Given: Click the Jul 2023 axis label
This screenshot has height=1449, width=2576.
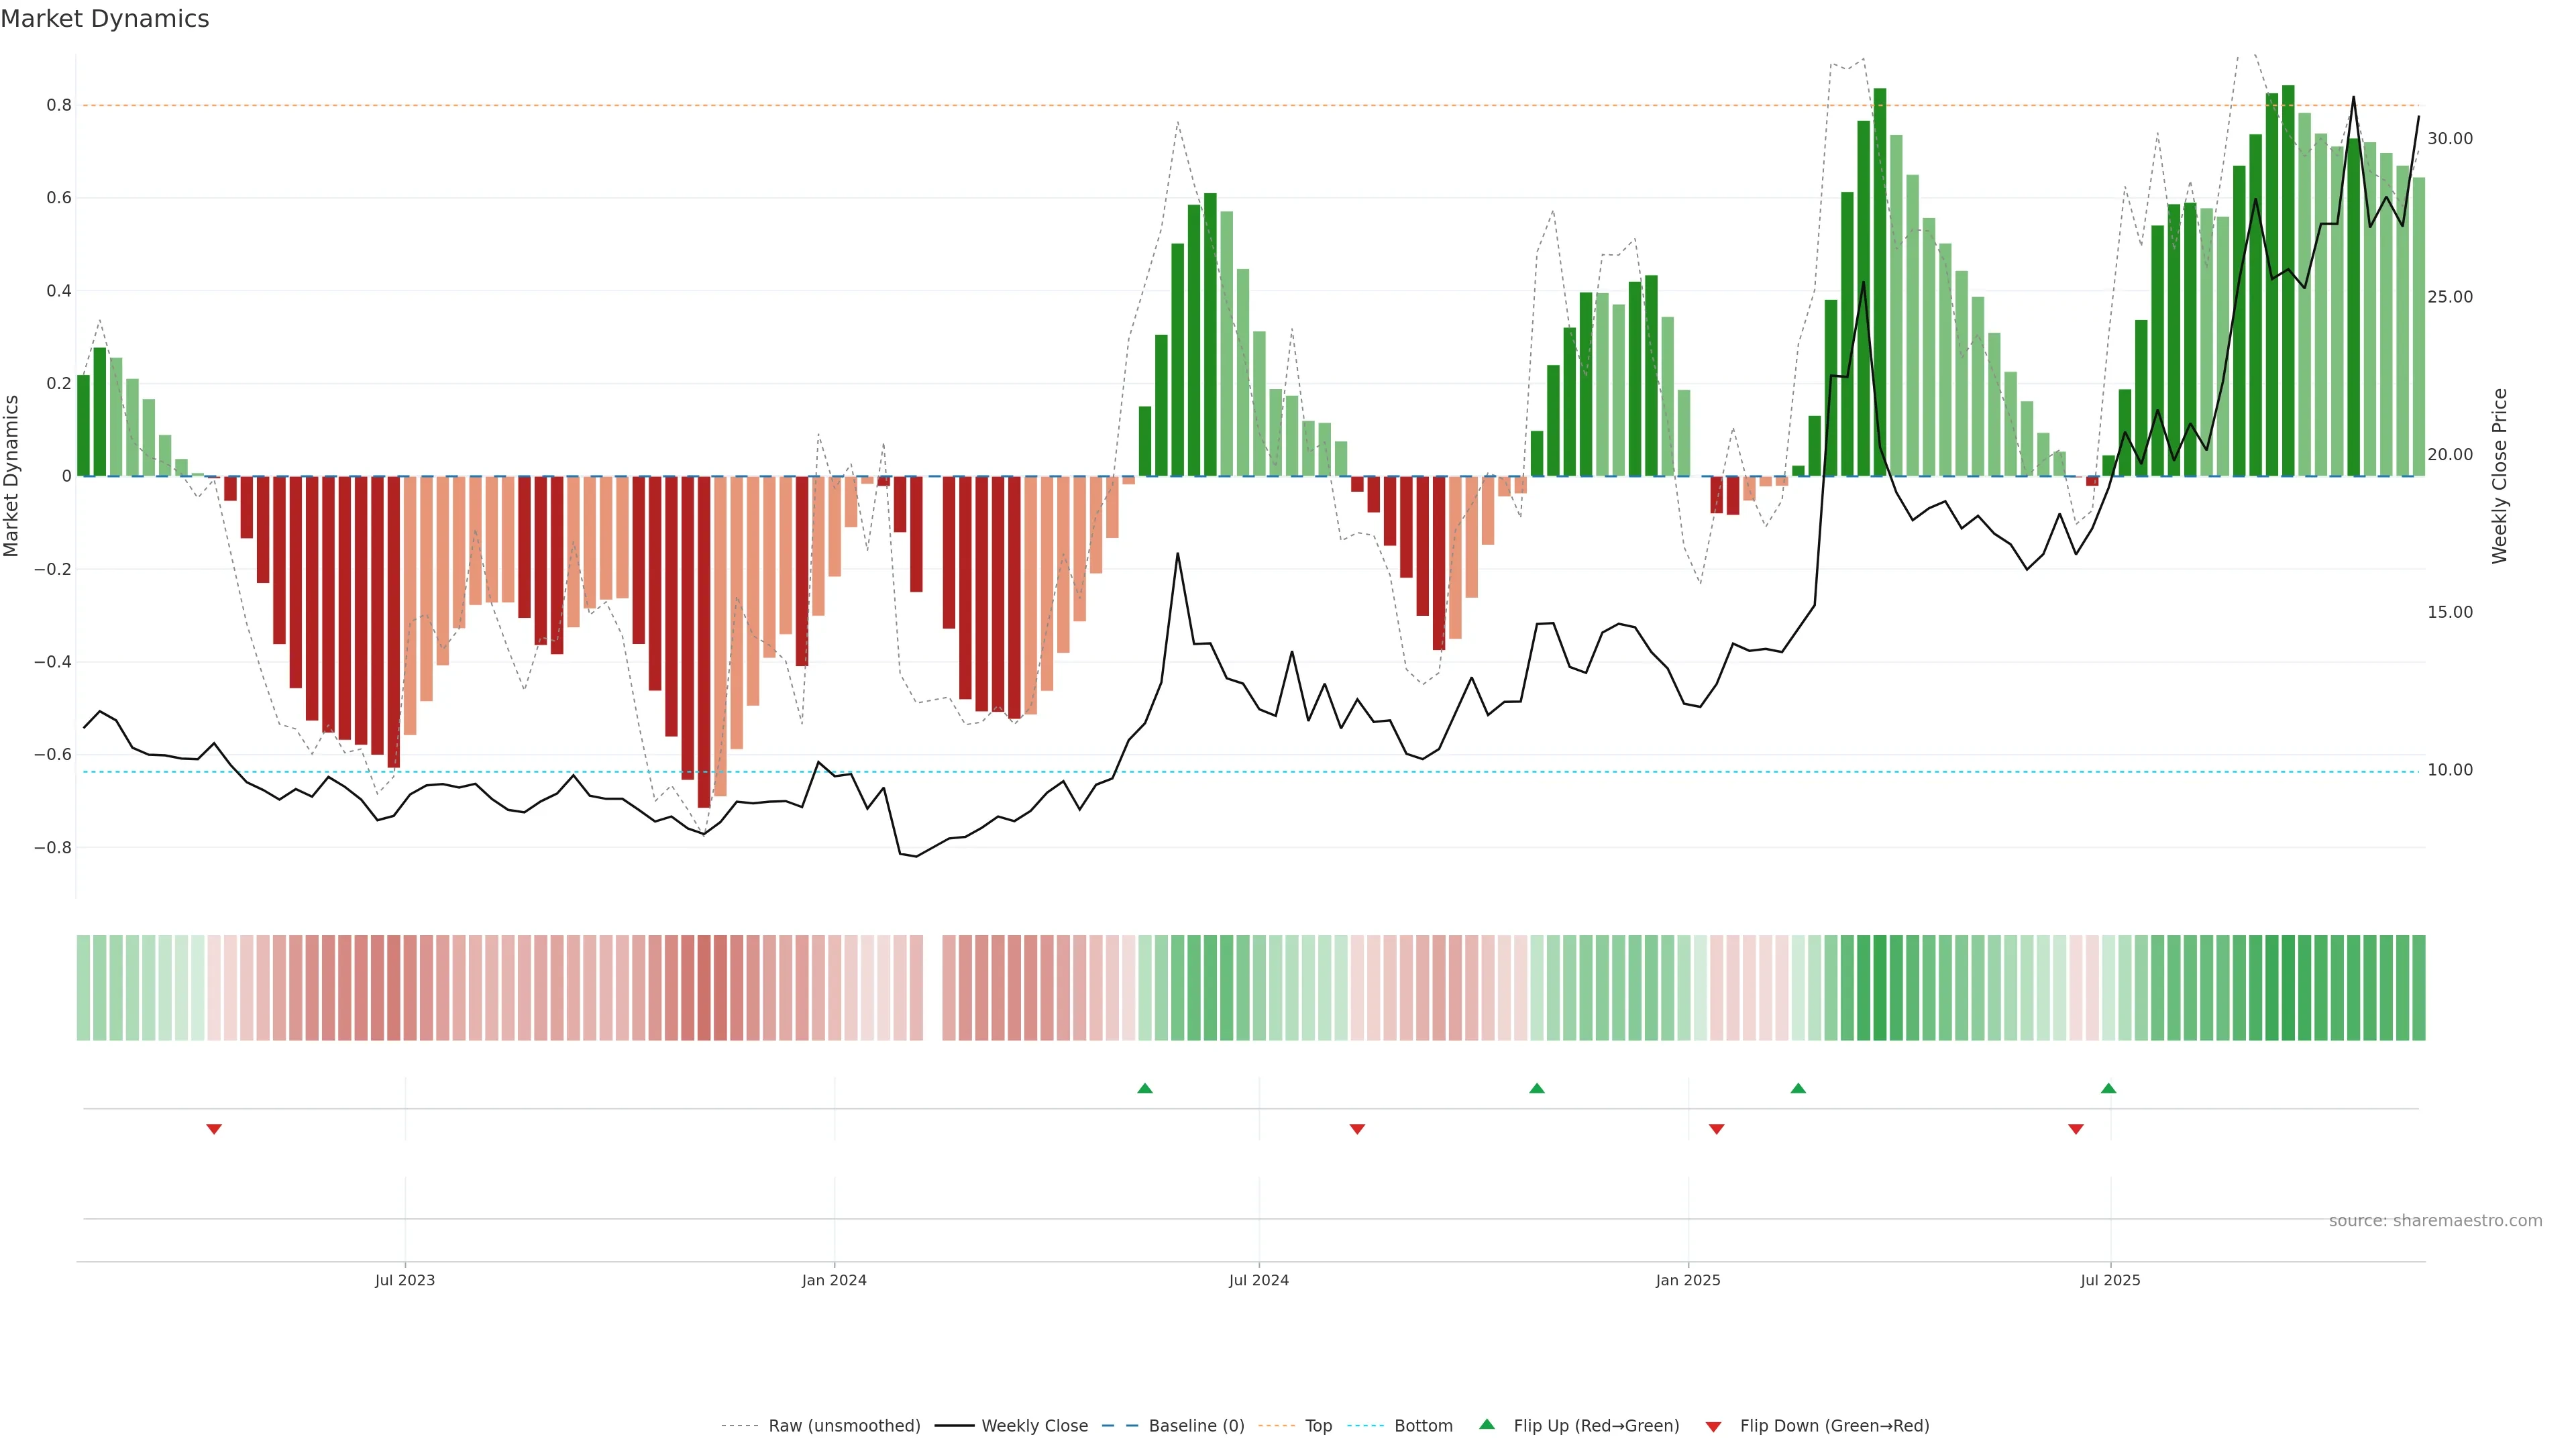Looking at the screenshot, I should pyautogui.click(x=405, y=1280).
